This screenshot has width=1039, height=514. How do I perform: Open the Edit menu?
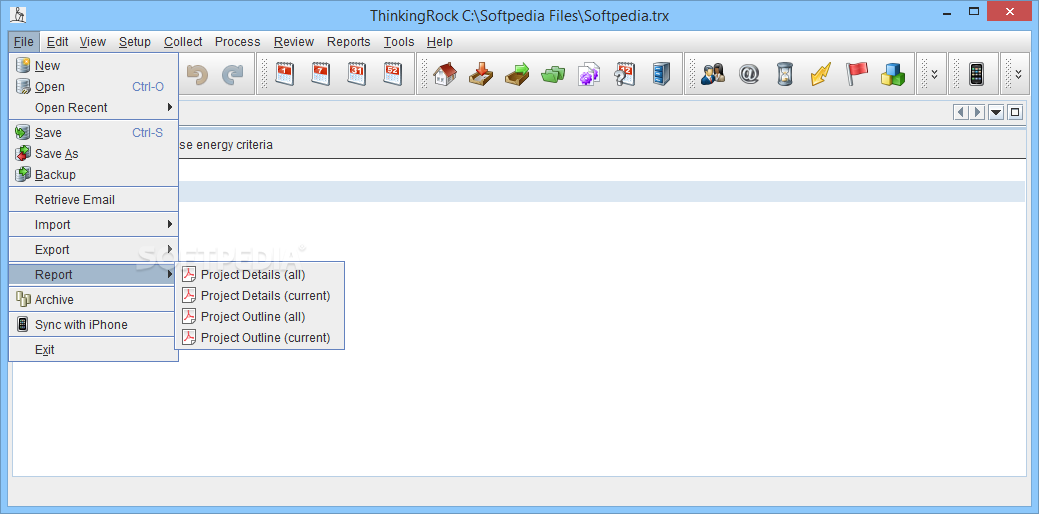58,42
